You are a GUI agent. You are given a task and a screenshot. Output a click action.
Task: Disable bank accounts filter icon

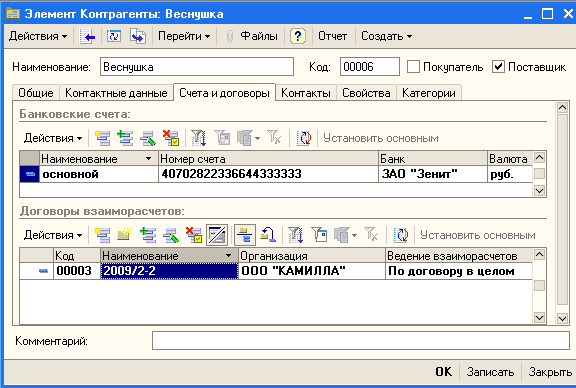(x=274, y=138)
